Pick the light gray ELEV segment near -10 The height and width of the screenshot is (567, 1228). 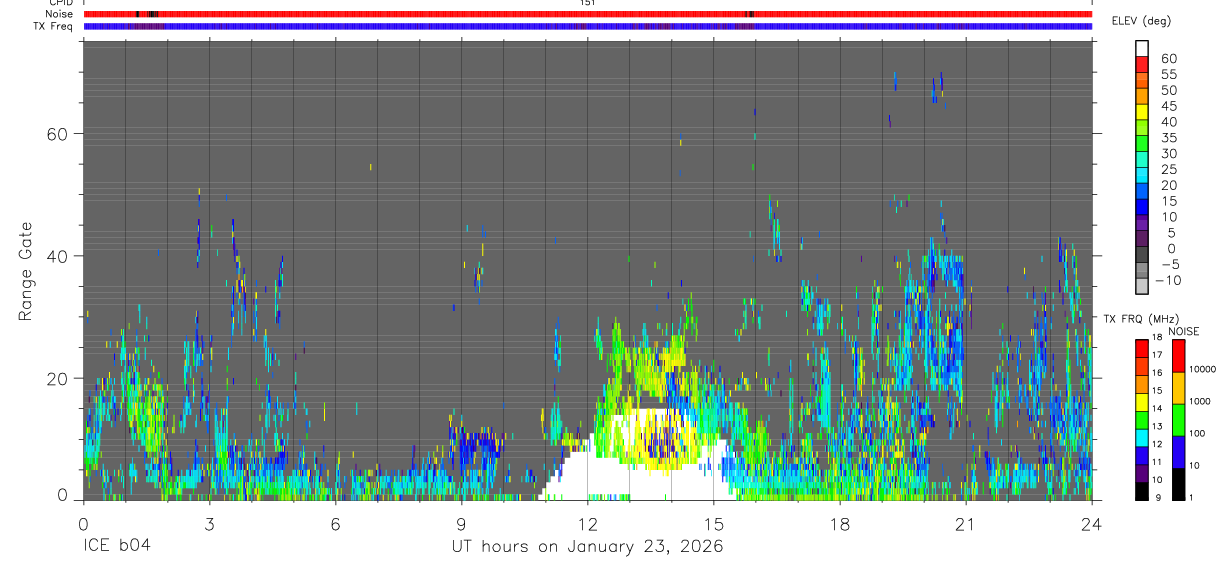(x=1142, y=287)
